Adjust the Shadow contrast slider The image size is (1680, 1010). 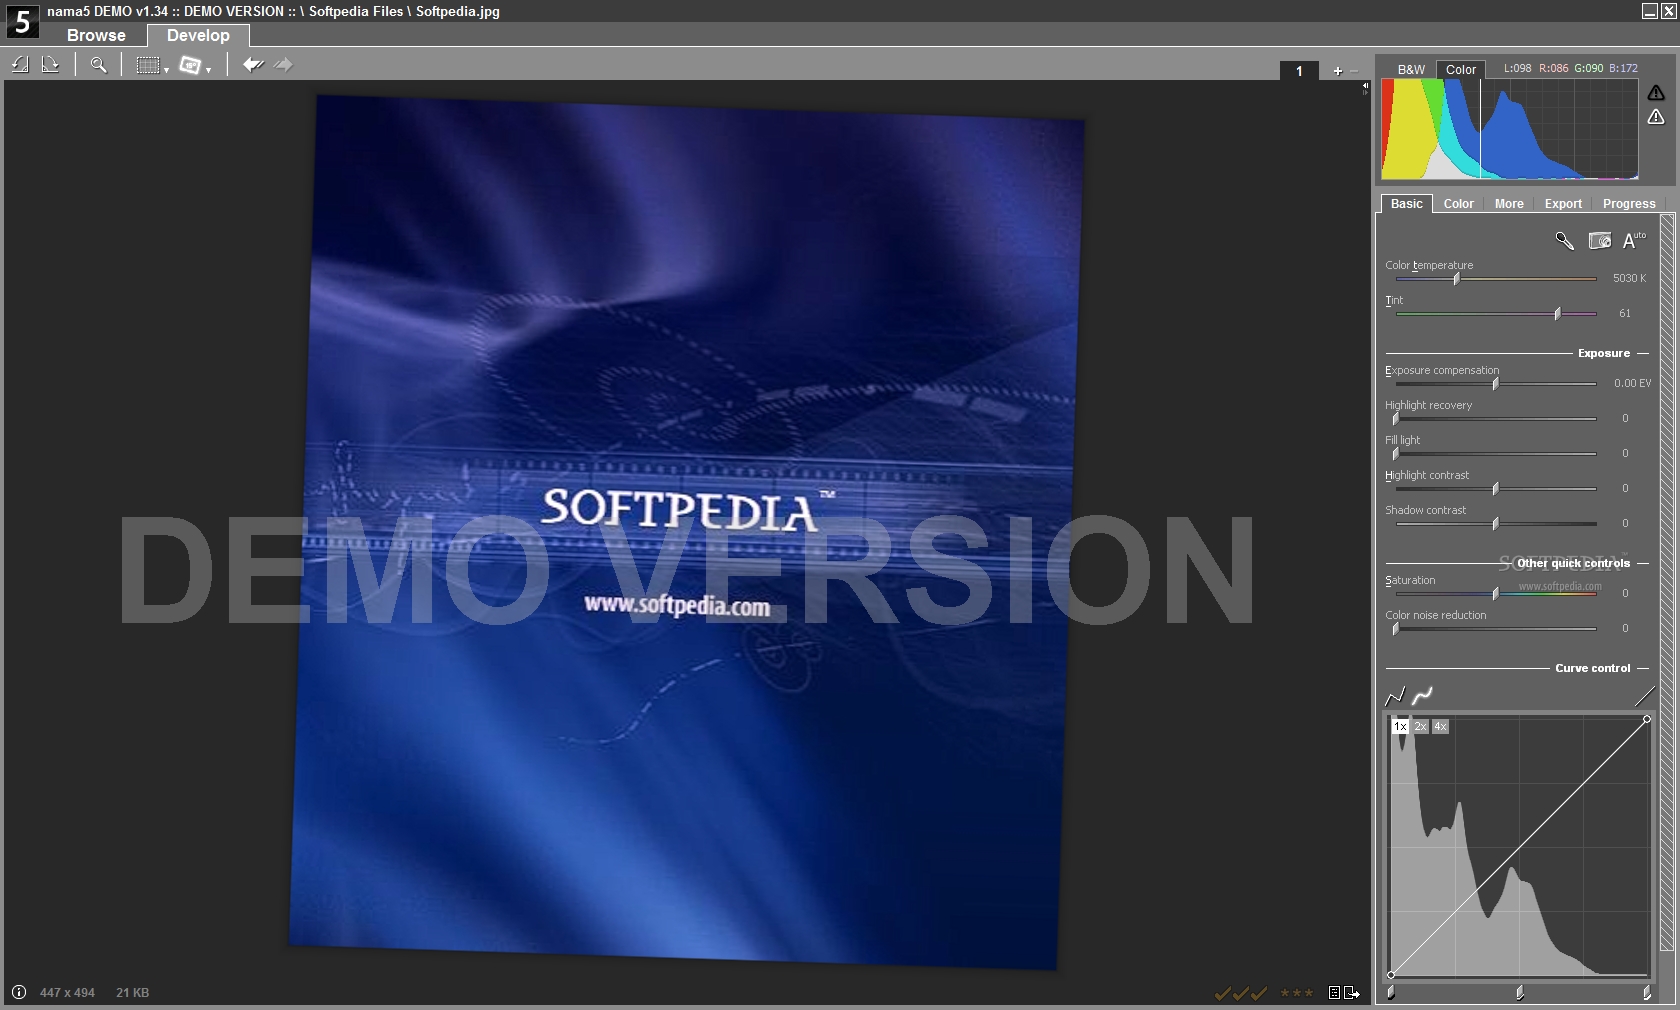pyautogui.click(x=1496, y=524)
